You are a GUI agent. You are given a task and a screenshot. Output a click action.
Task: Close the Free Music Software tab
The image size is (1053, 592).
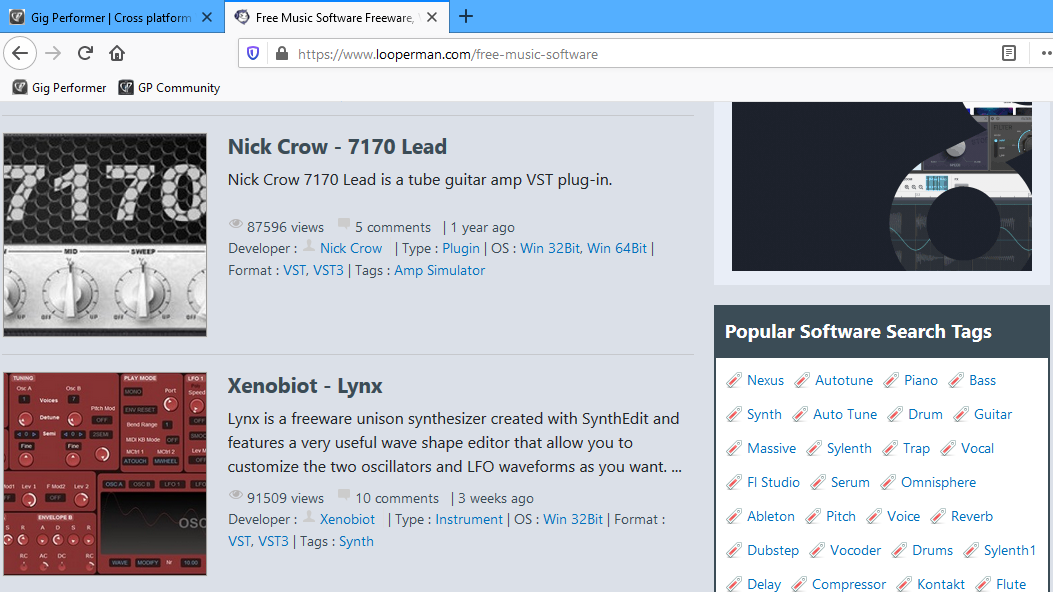(432, 17)
